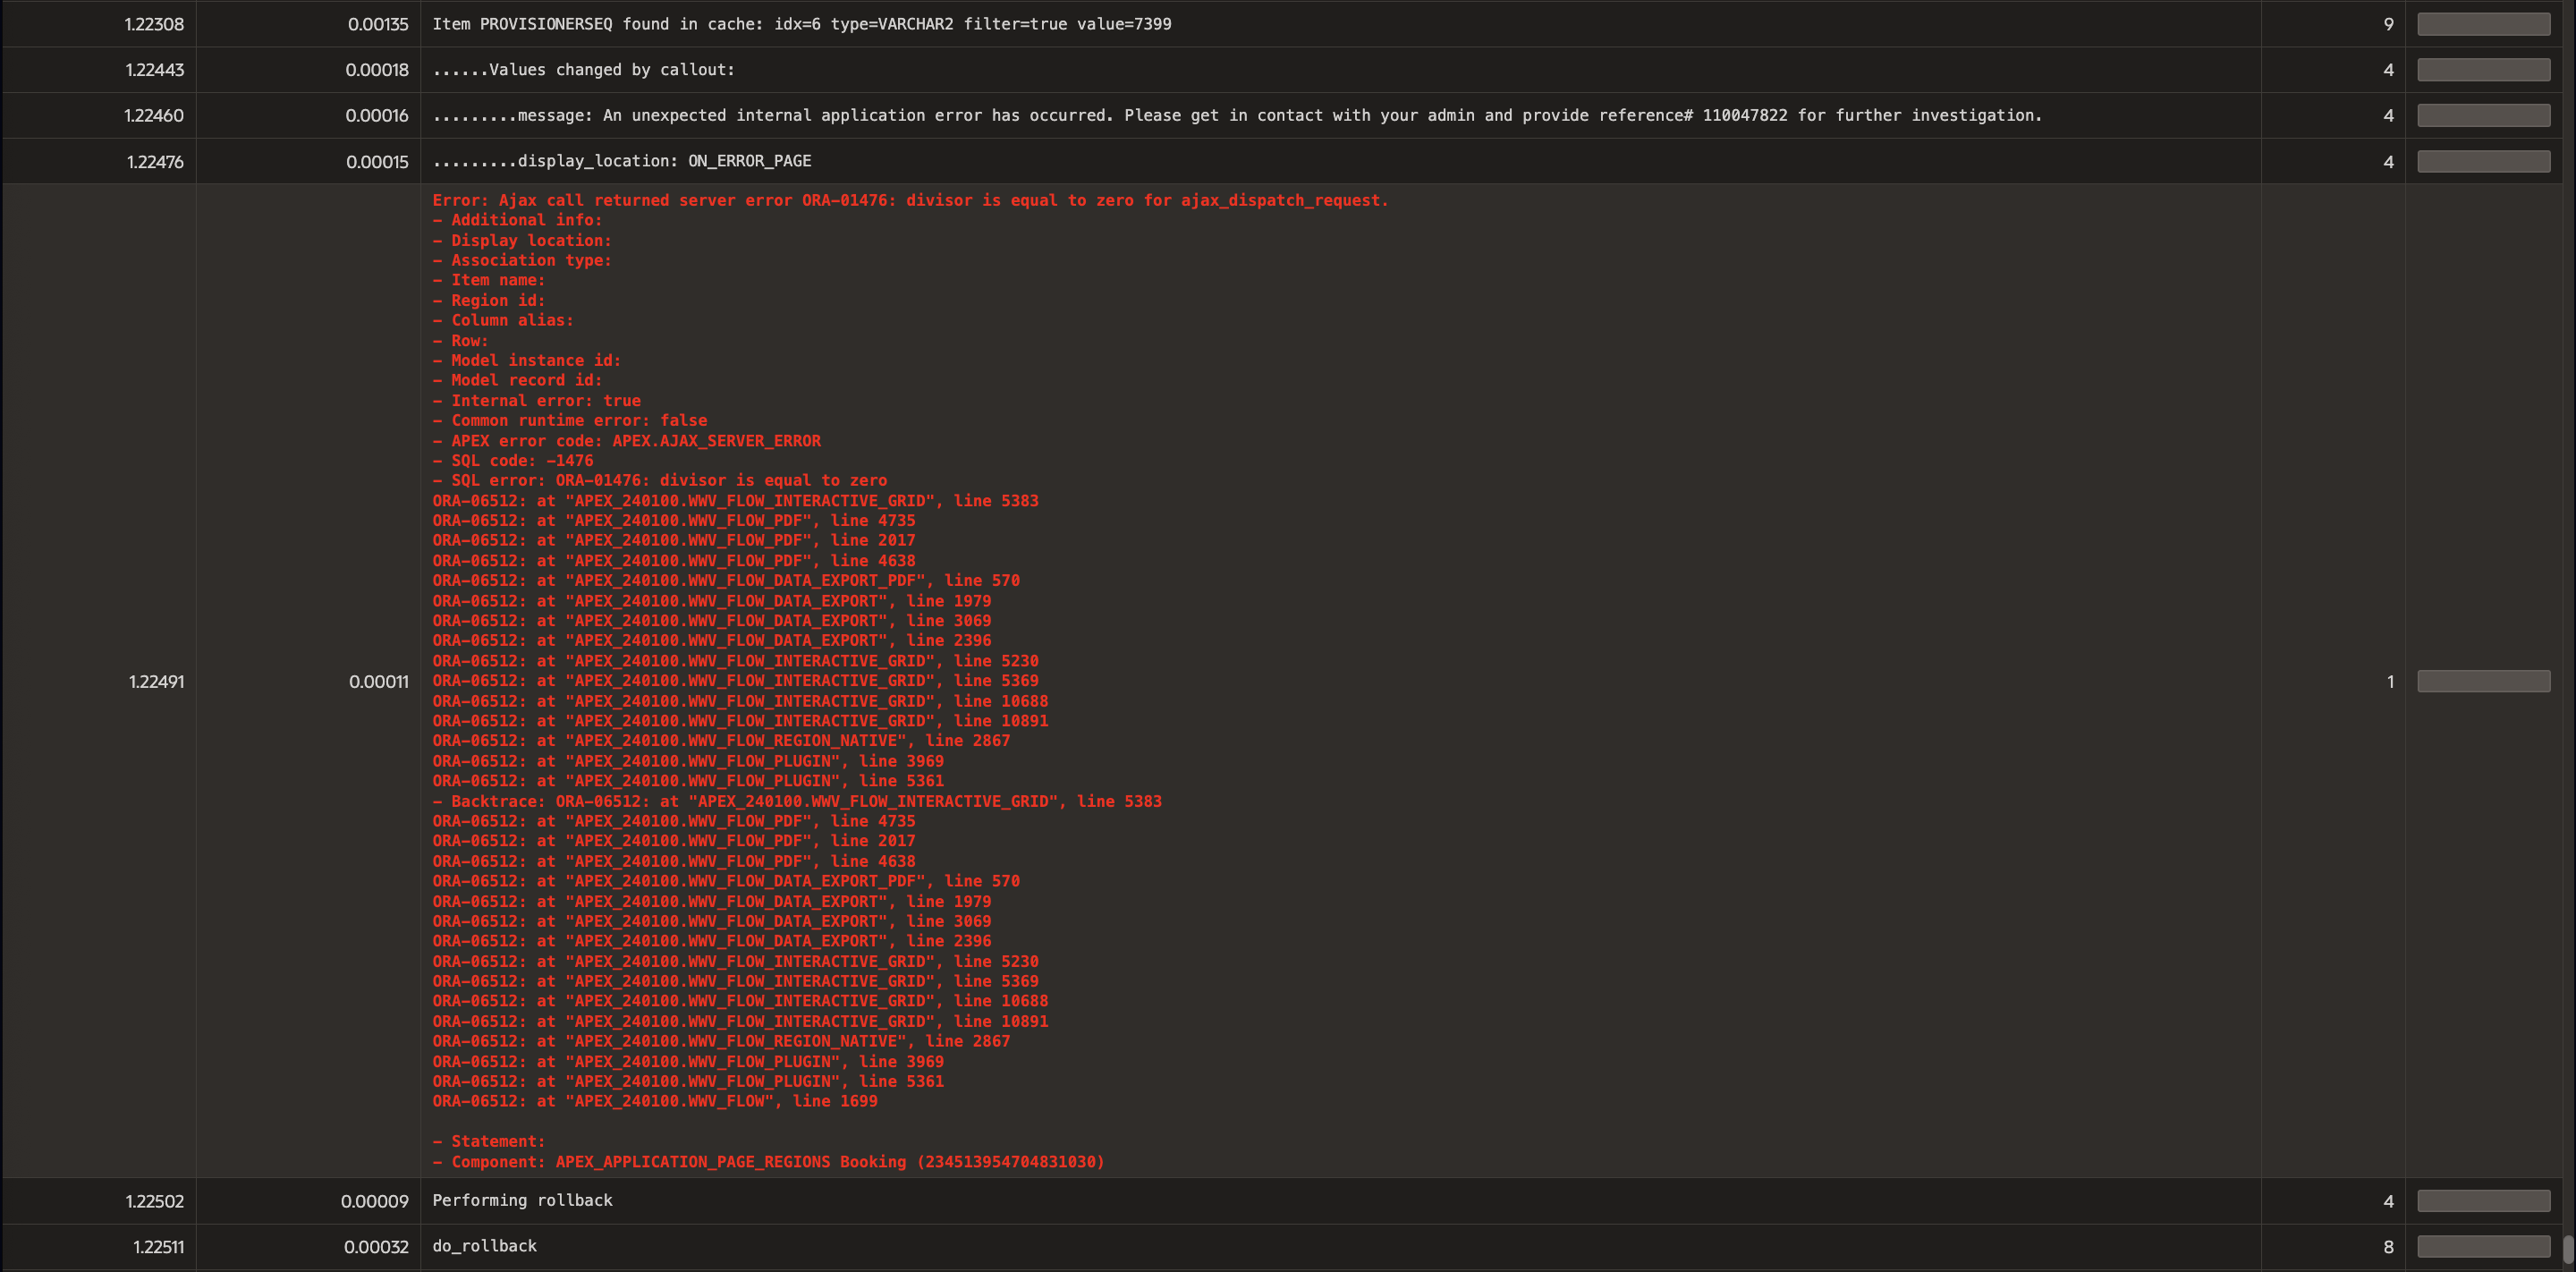Click the unexpected internal application error message line

tap(1236, 116)
